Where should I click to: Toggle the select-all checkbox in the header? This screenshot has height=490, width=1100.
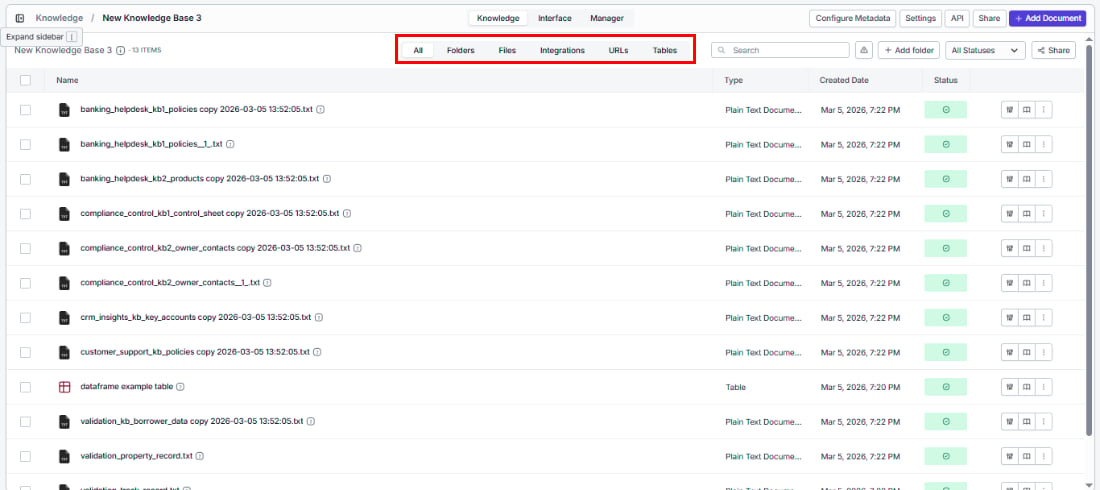tap(25, 80)
